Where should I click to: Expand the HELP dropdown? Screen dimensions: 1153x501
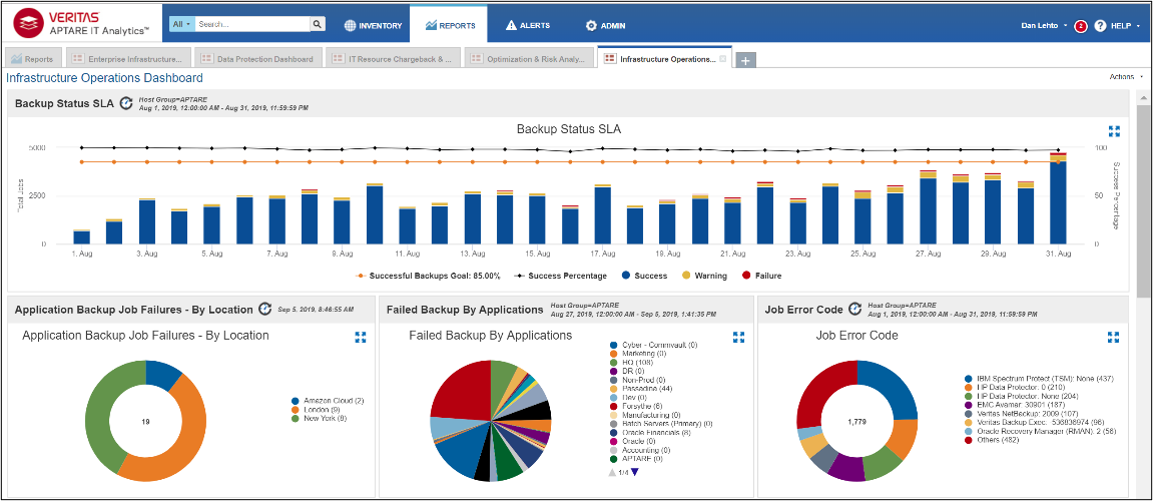(x=1125, y=26)
